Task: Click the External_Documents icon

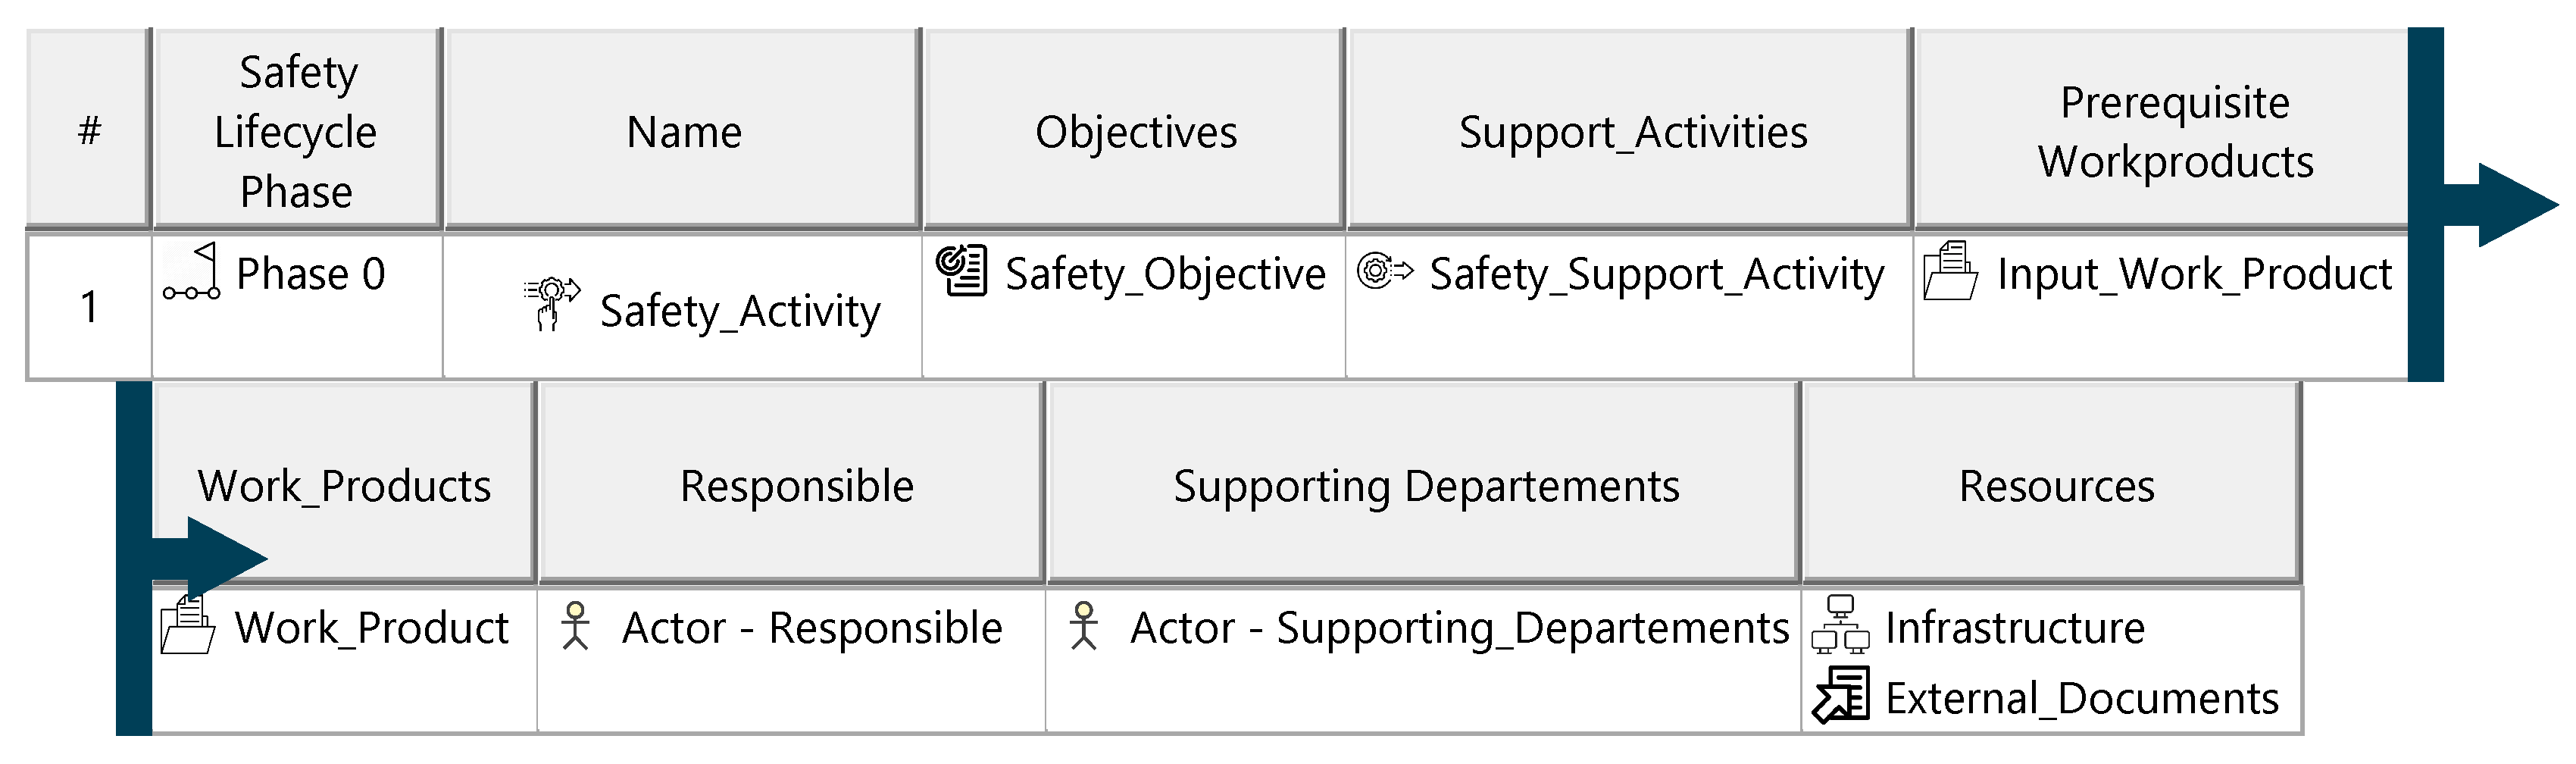Action: [1840, 695]
